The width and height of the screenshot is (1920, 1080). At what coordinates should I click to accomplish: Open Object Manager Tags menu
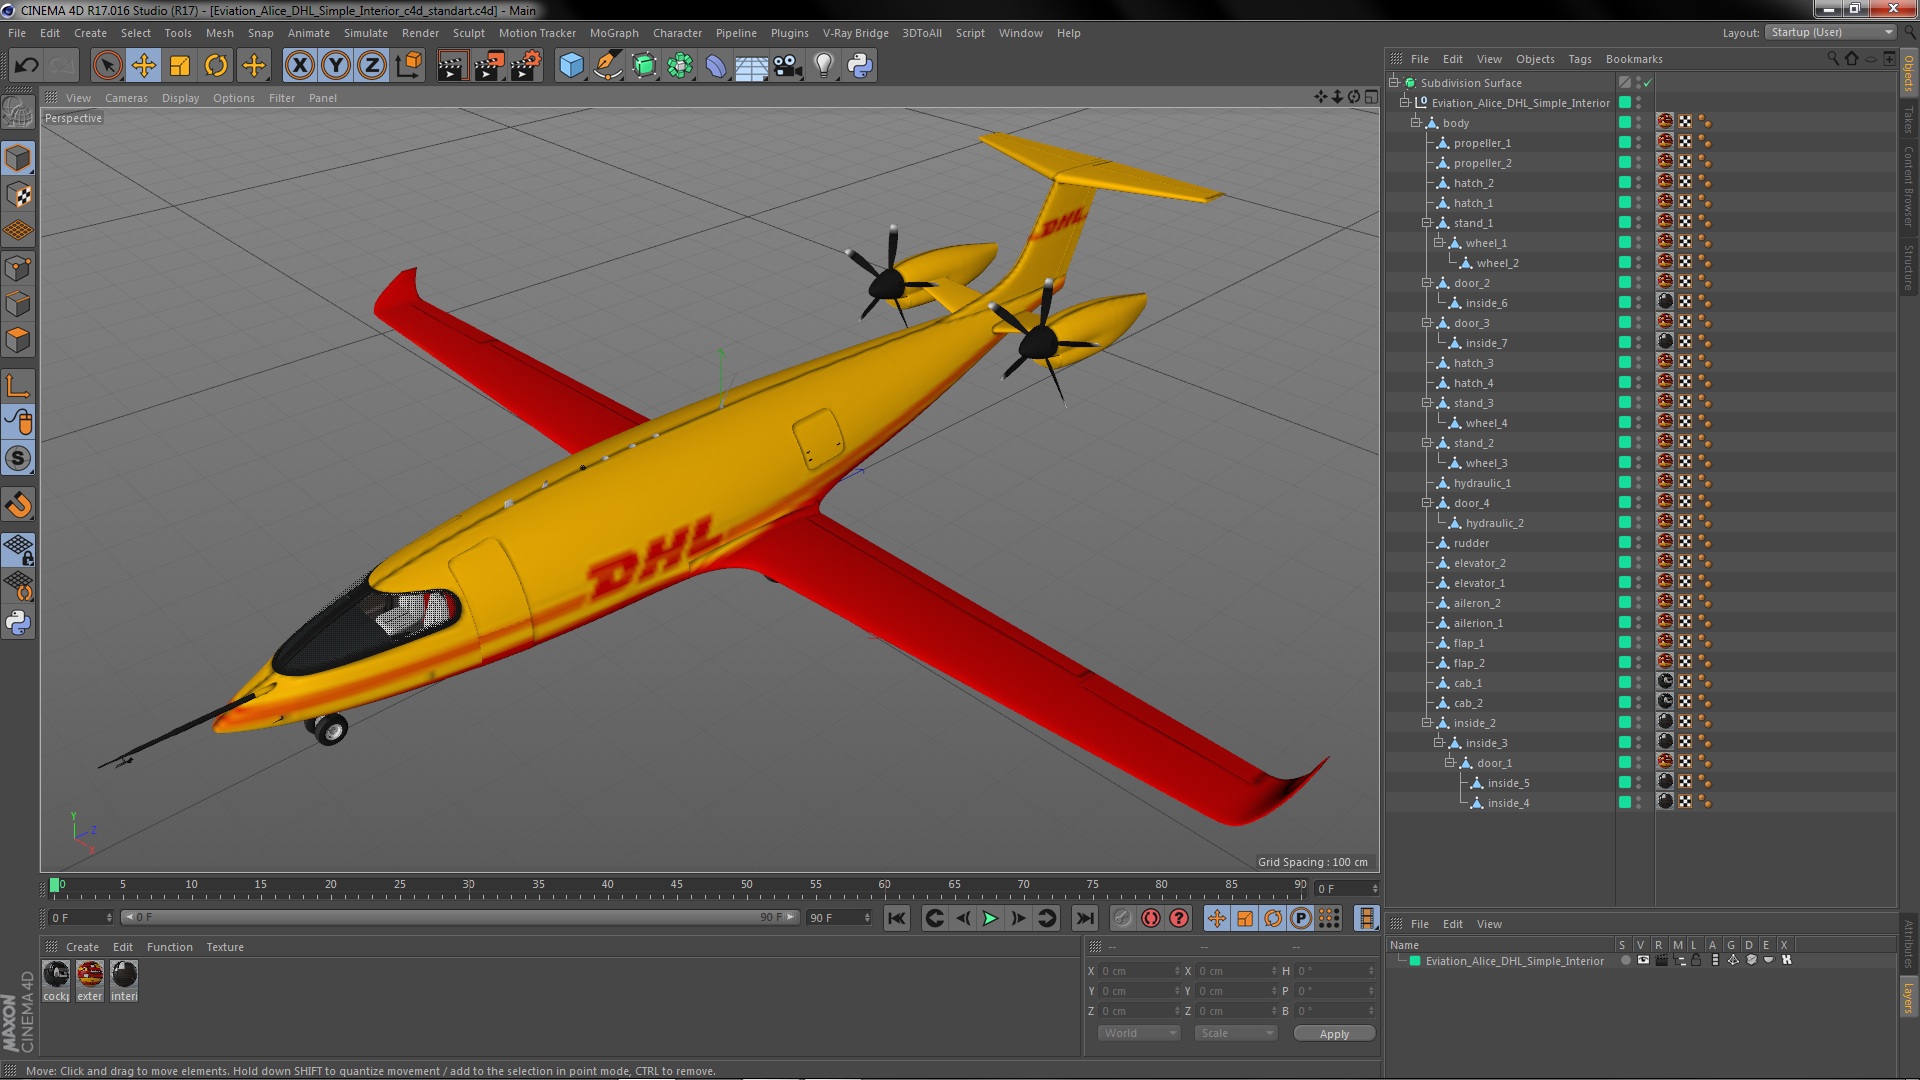[x=1580, y=59]
